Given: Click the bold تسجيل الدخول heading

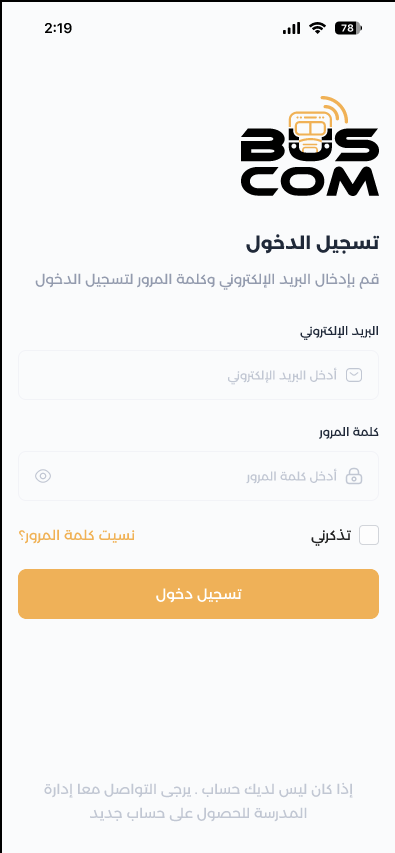Looking at the screenshot, I should (312, 243).
